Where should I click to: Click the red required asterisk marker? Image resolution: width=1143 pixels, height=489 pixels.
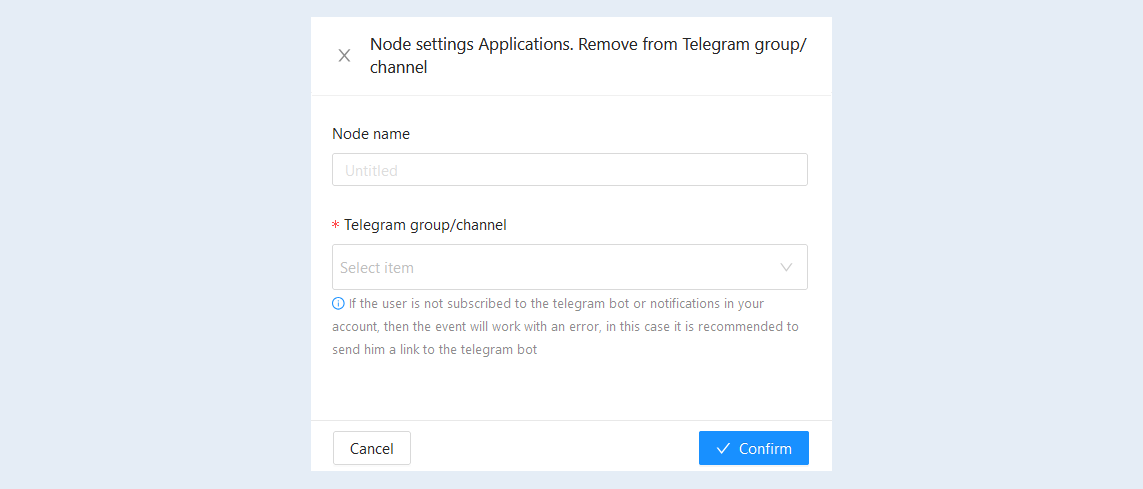click(336, 225)
